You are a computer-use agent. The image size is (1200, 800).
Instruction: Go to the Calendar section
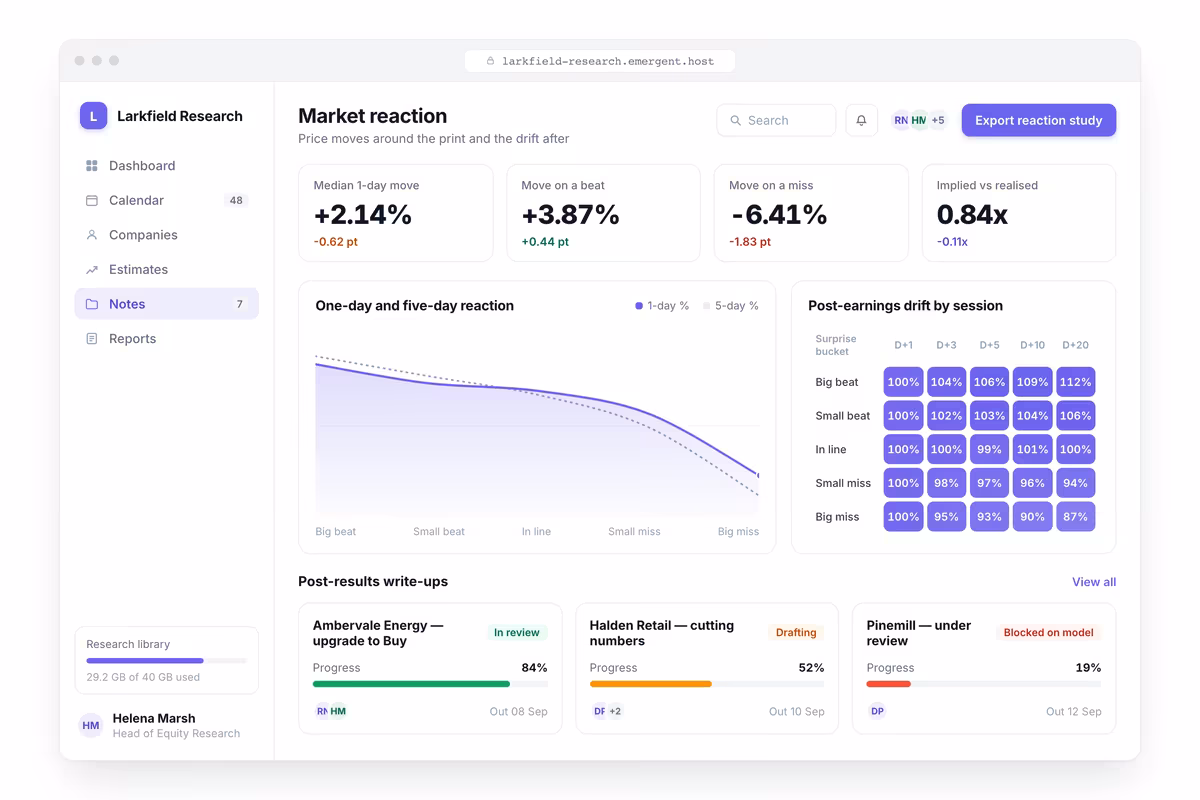tap(167, 200)
